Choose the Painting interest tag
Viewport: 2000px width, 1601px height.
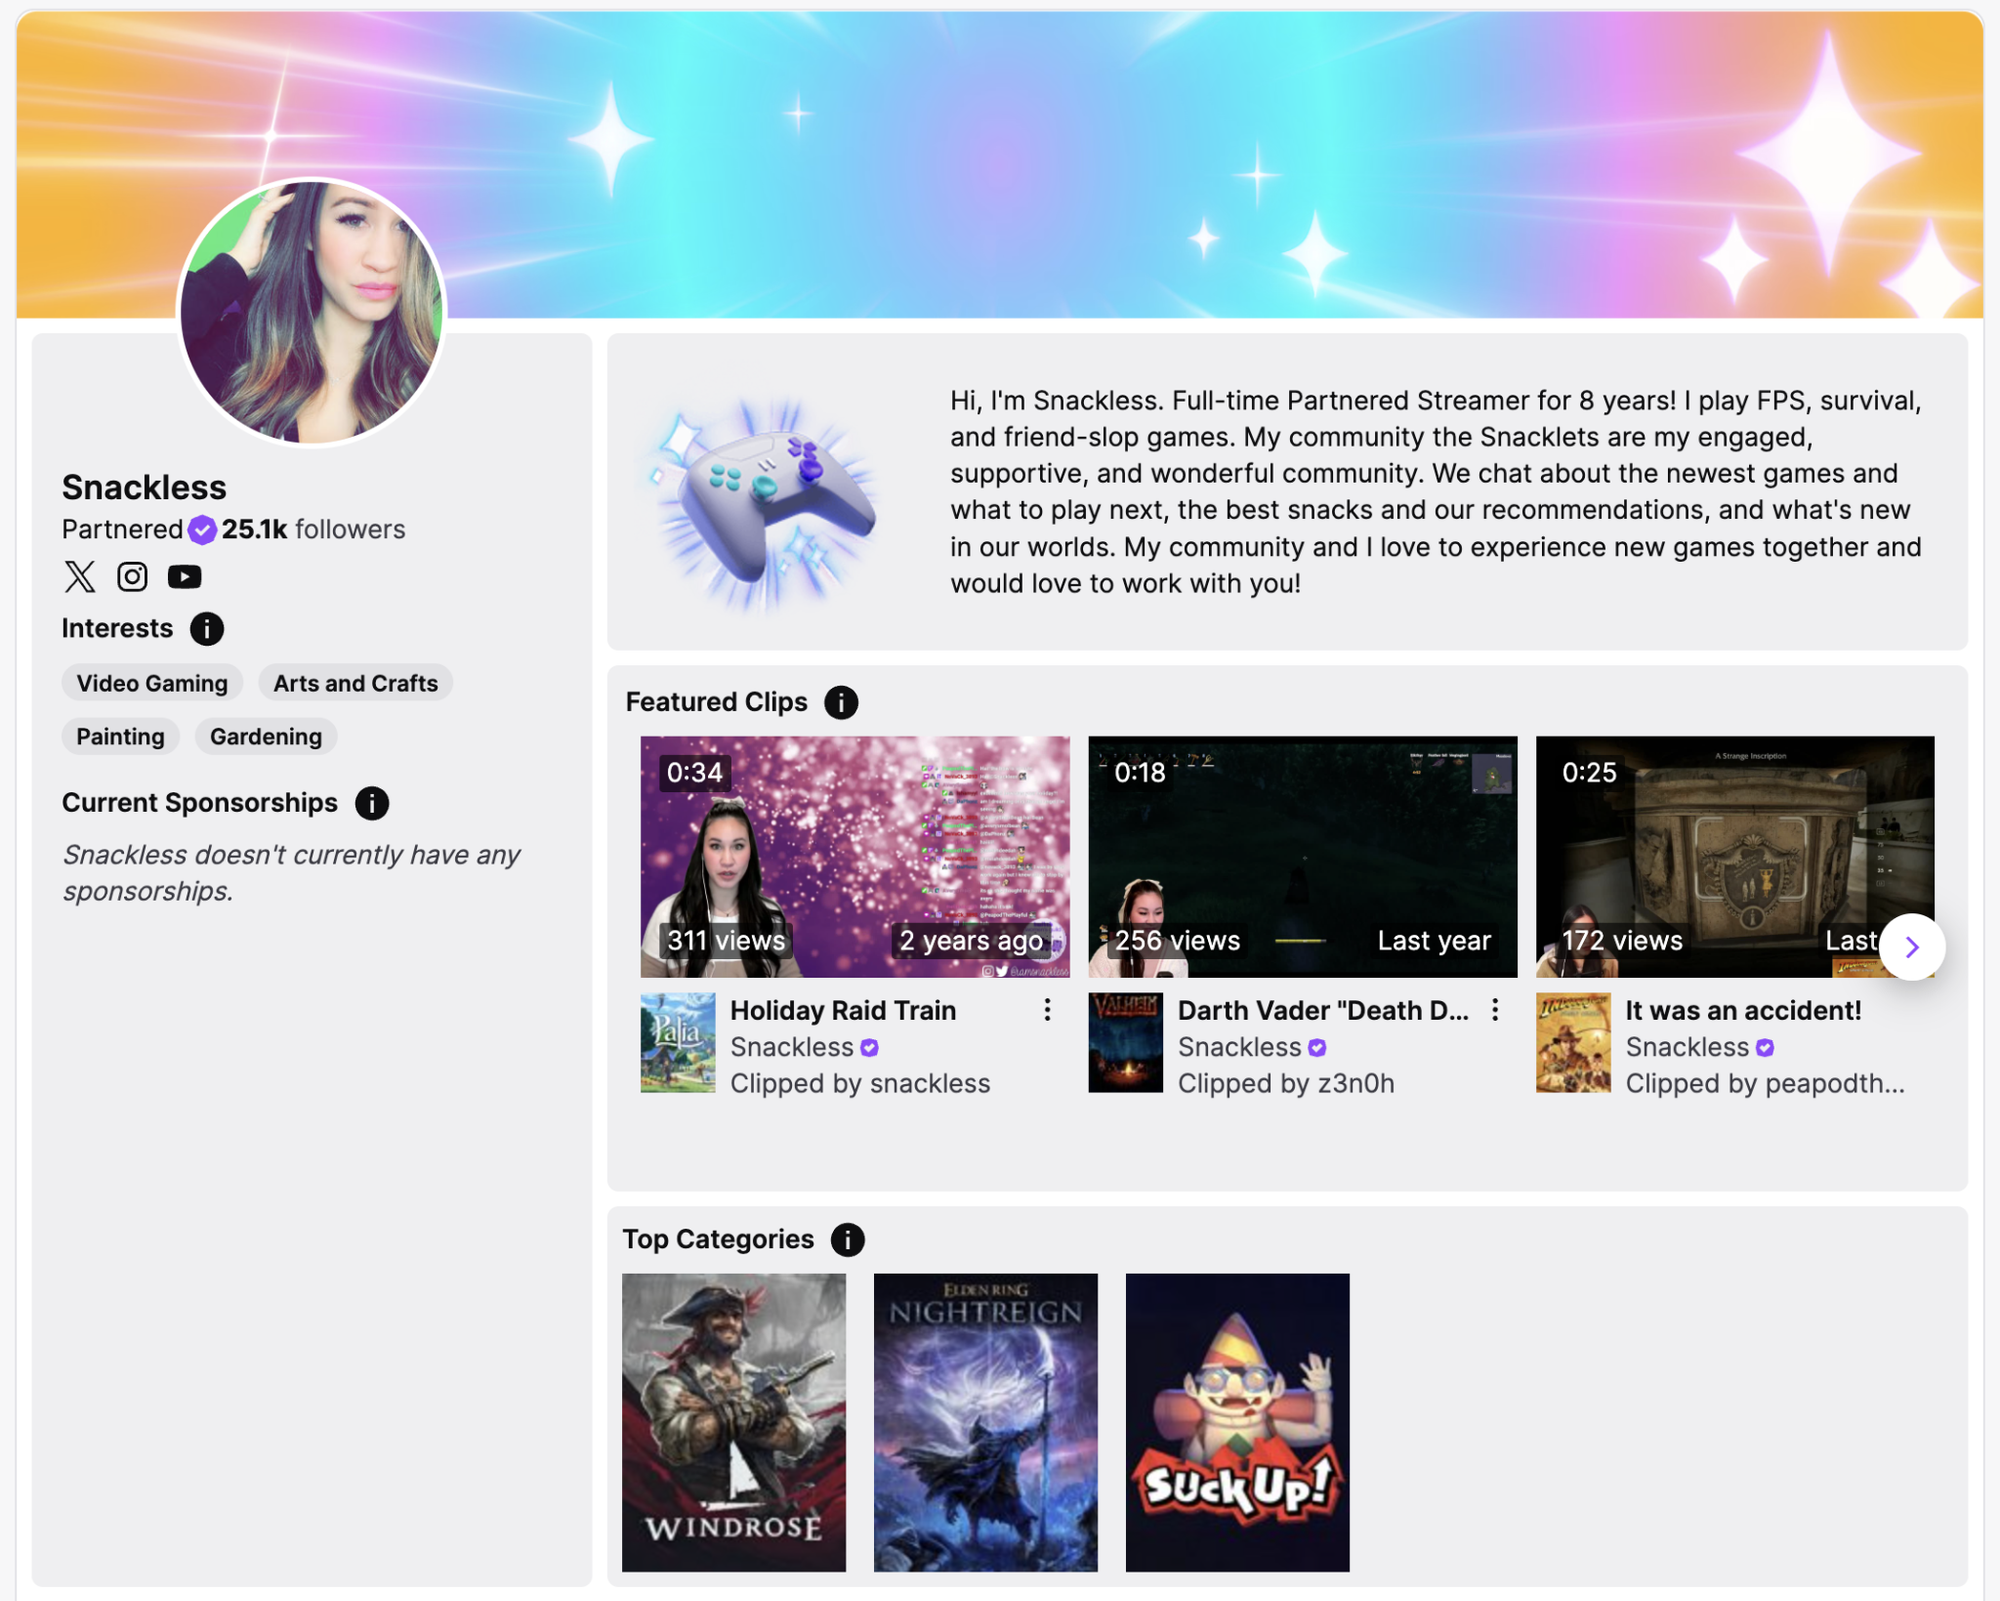(120, 736)
